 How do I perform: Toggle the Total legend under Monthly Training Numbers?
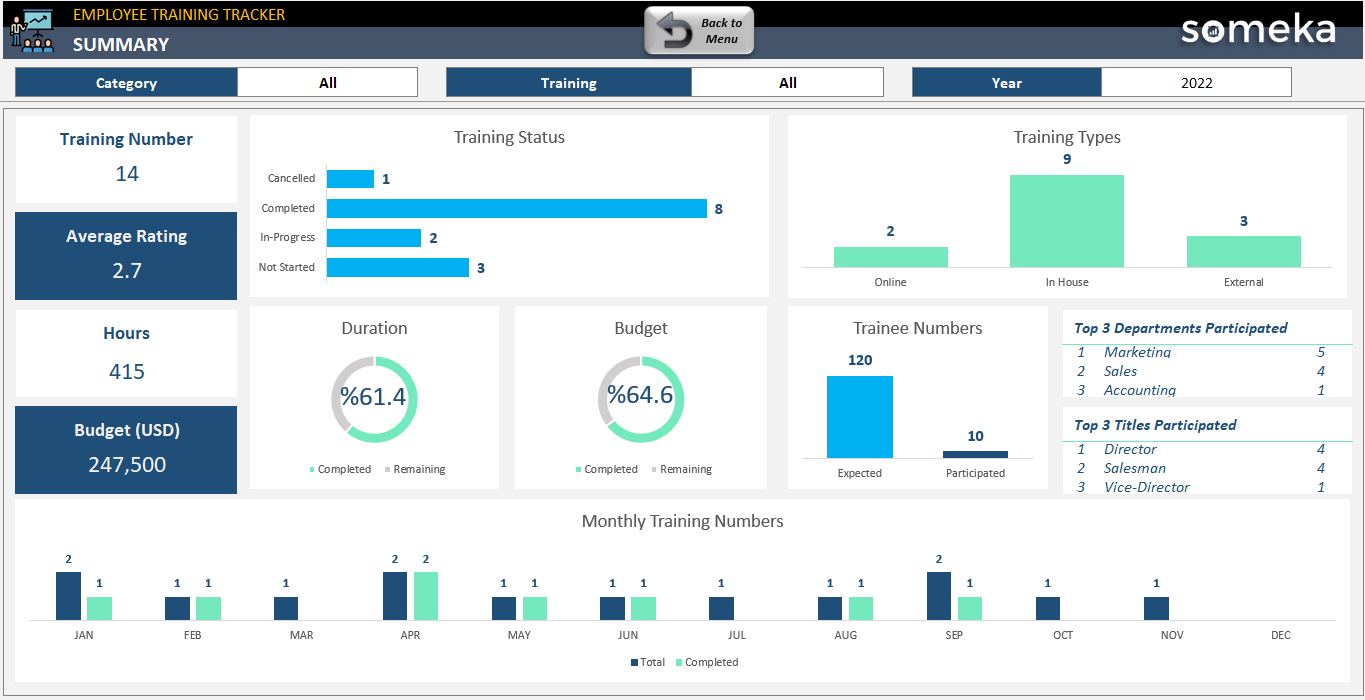[648, 661]
